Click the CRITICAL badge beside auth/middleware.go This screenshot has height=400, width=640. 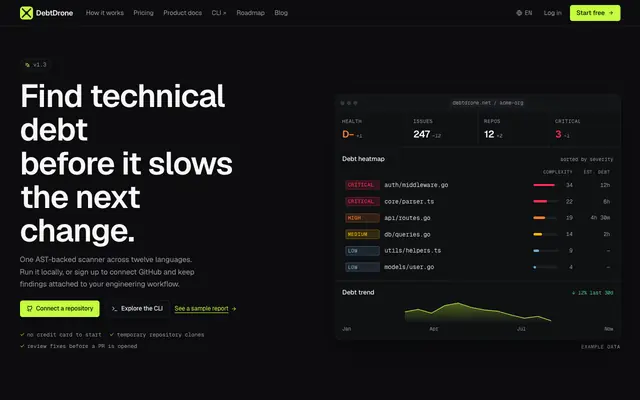(x=362, y=185)
